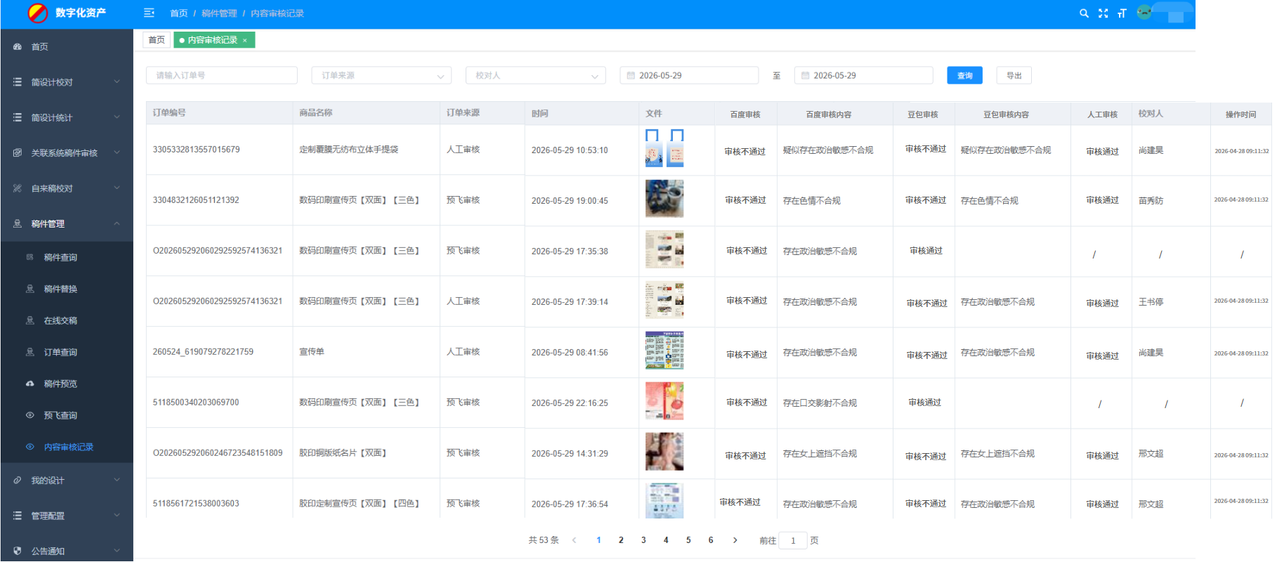
Task: Click the 稿件查询 submenu icon
Action: tap(30, 257)
